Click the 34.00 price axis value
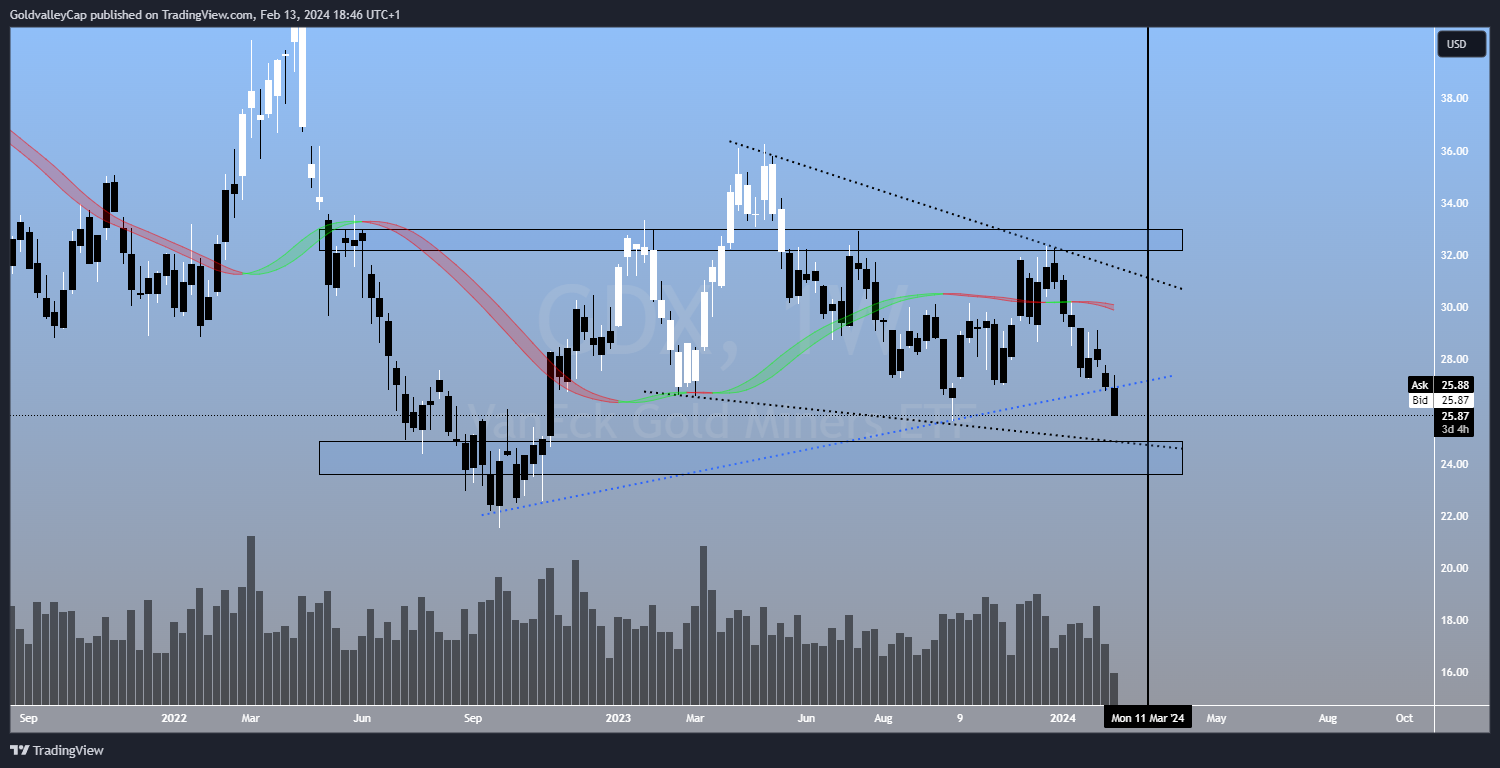The image size is (1500, 768). [x=1454, y=203]
